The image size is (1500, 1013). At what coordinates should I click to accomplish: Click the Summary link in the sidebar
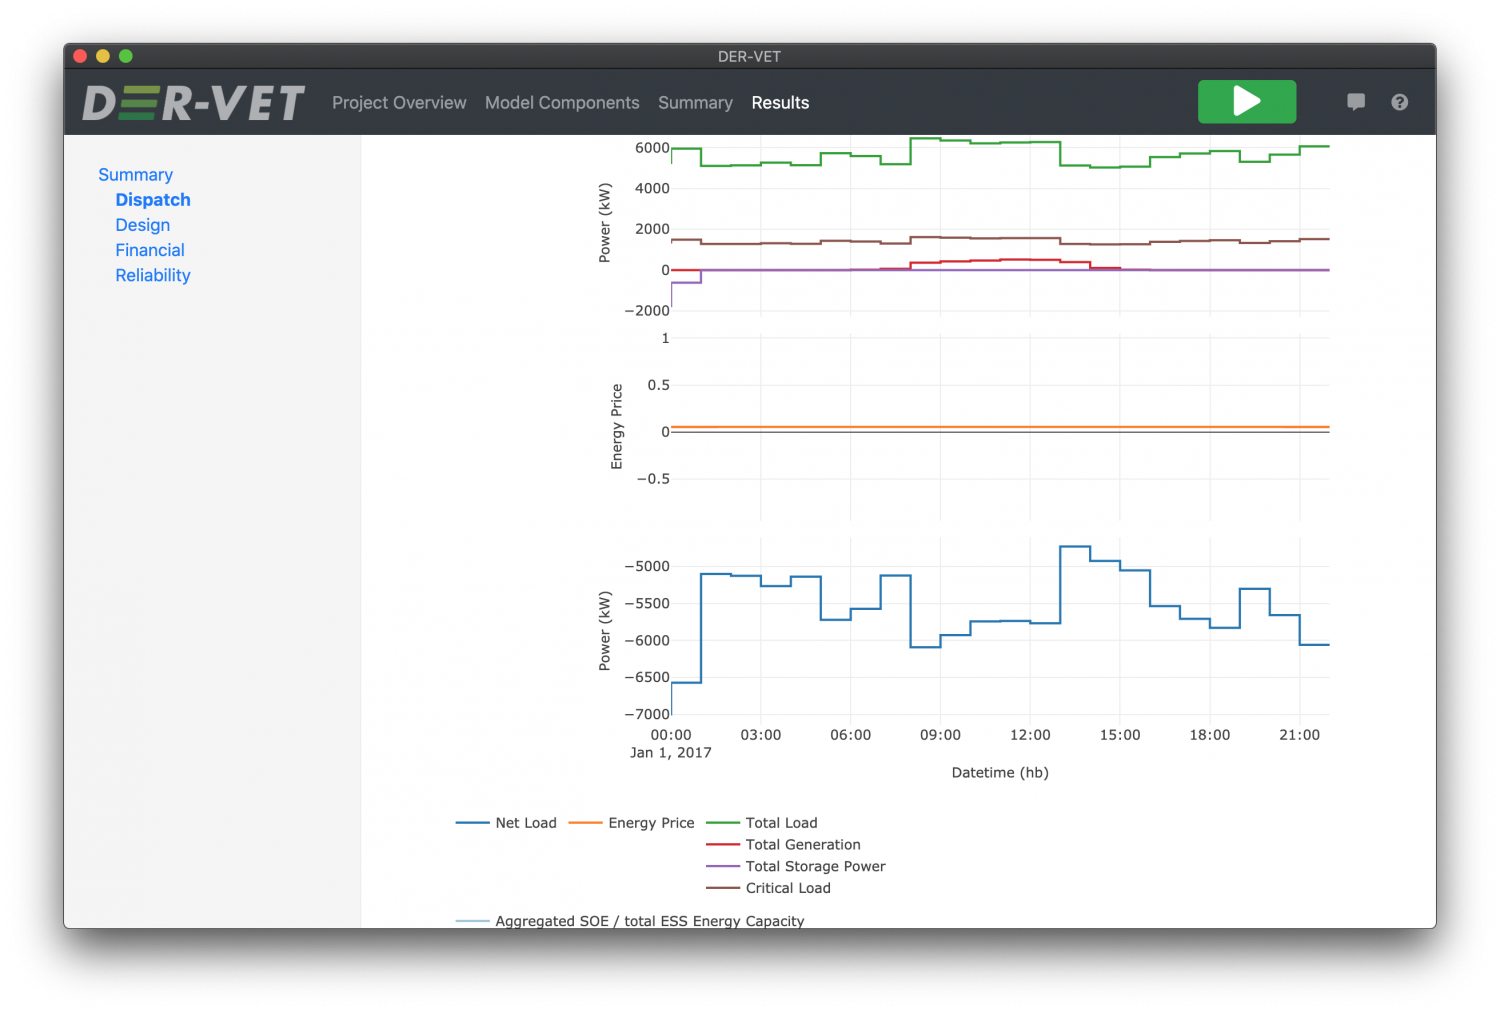tap(135, 174)
